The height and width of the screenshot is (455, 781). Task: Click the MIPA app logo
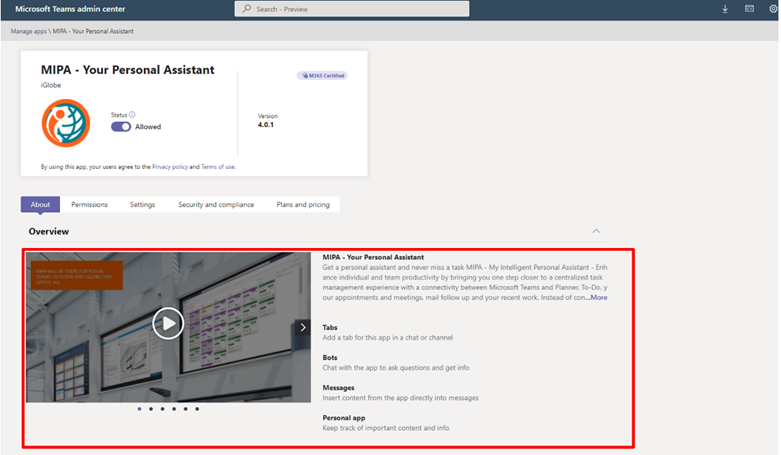point(66,123)
